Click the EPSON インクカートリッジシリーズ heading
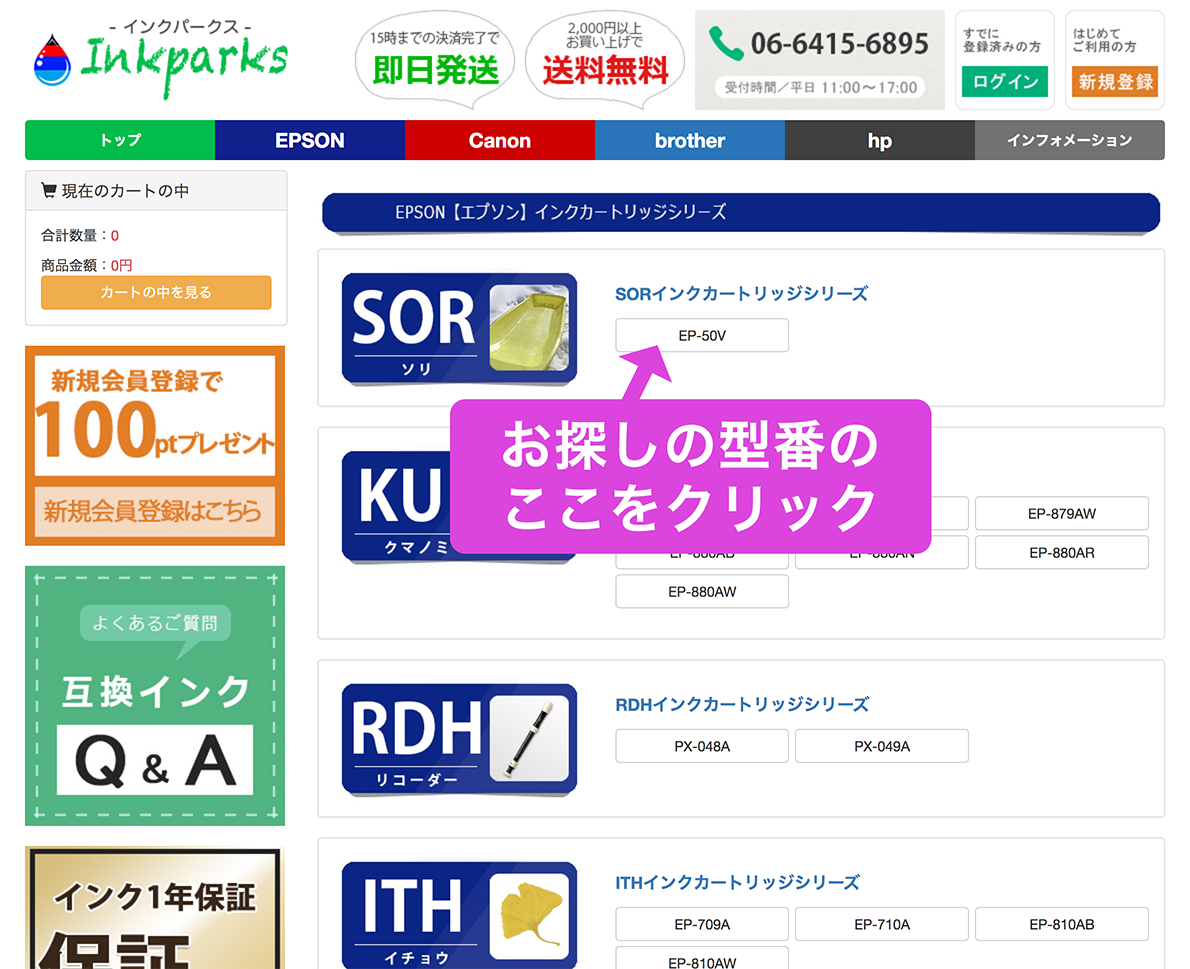The height and width of the screenshot is (969, 1190). (x=741, y=212)
